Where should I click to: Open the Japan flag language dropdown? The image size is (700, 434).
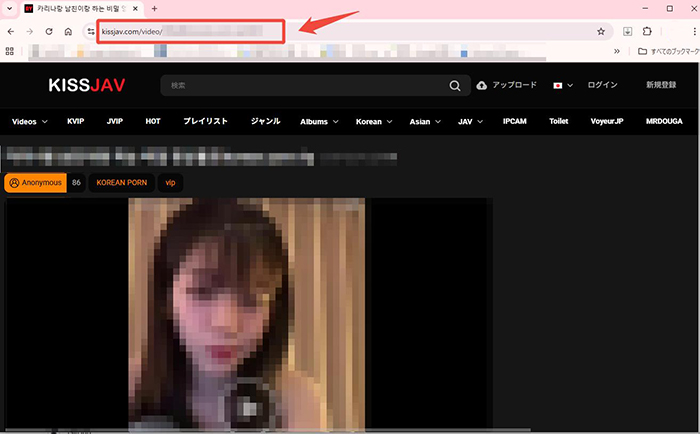563,86
